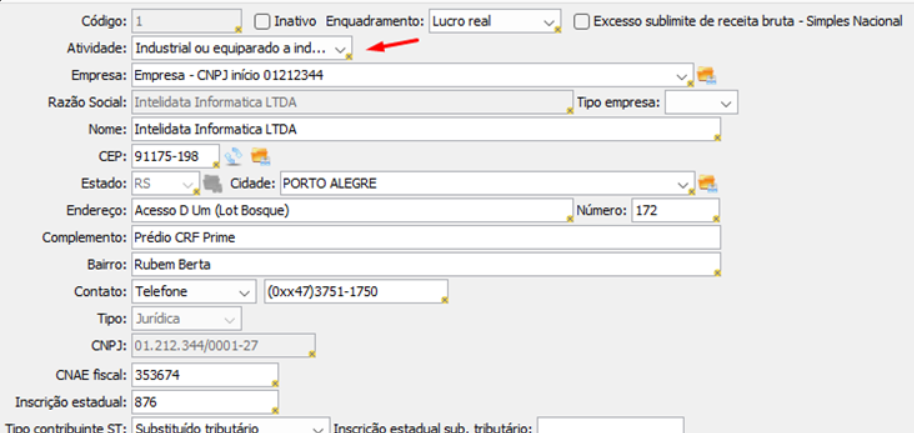Screen dimensions: 914x433
Task: Click the CEP web search globe icon
Action: pos(232,156)
